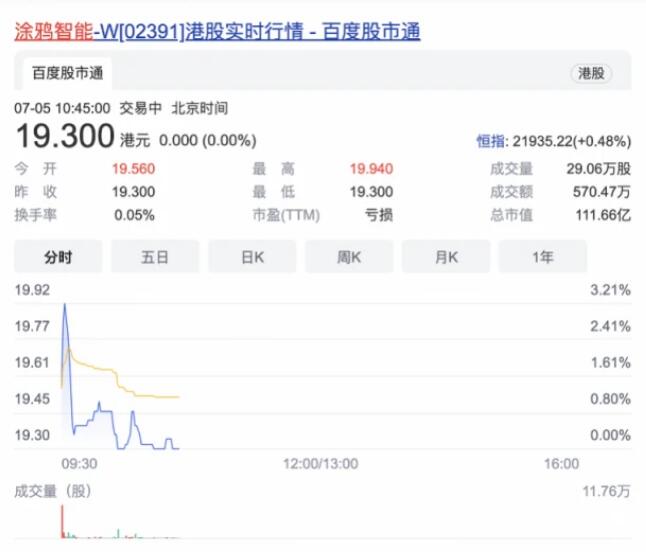646x560 pixels.
Task: Select the 百度股市通 tab
Action: pyautogui.click(x=68, y=73)
